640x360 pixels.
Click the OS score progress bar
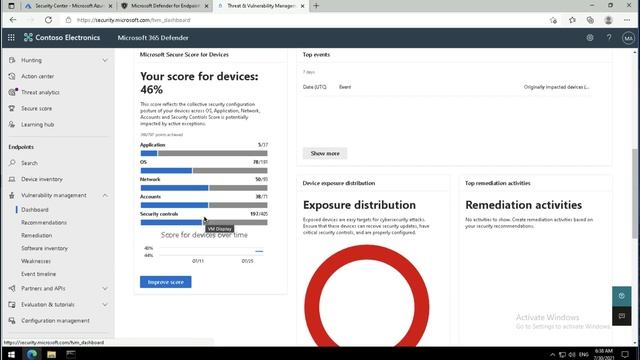tap(204, 171)
